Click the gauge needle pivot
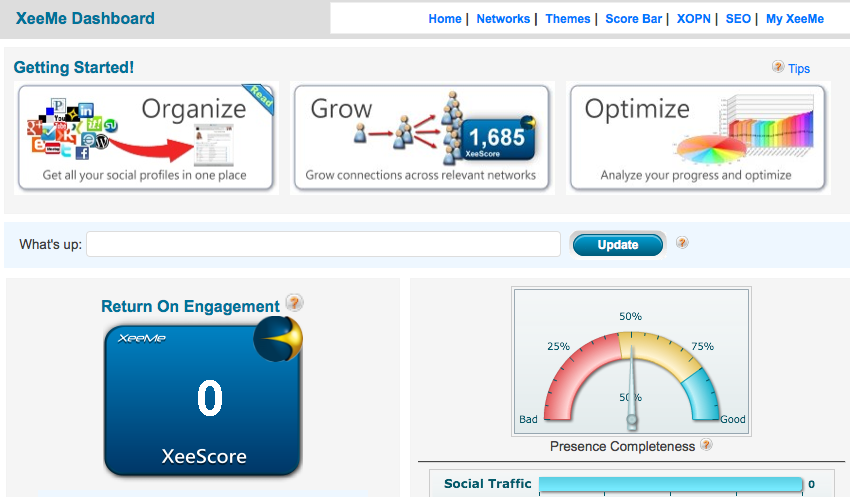This screenshot has height=497, width=850. [x=632, y=419]
